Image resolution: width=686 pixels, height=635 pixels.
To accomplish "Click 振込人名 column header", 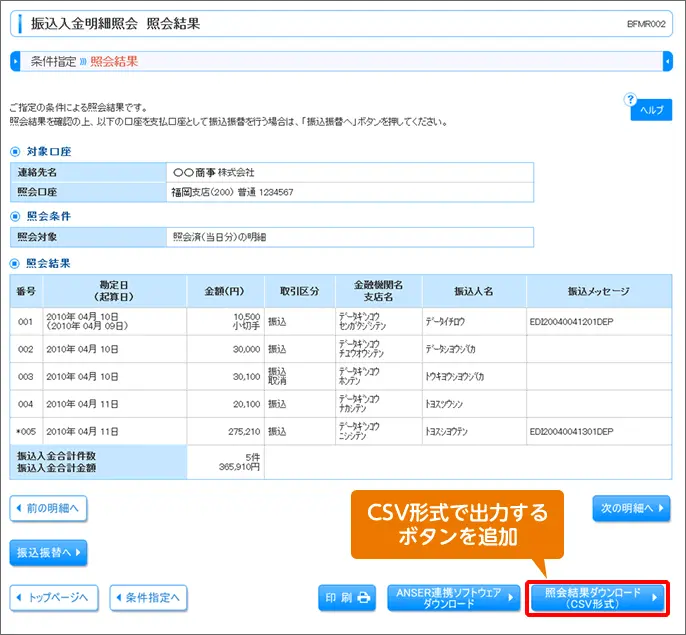I will [x=474, y=291].
